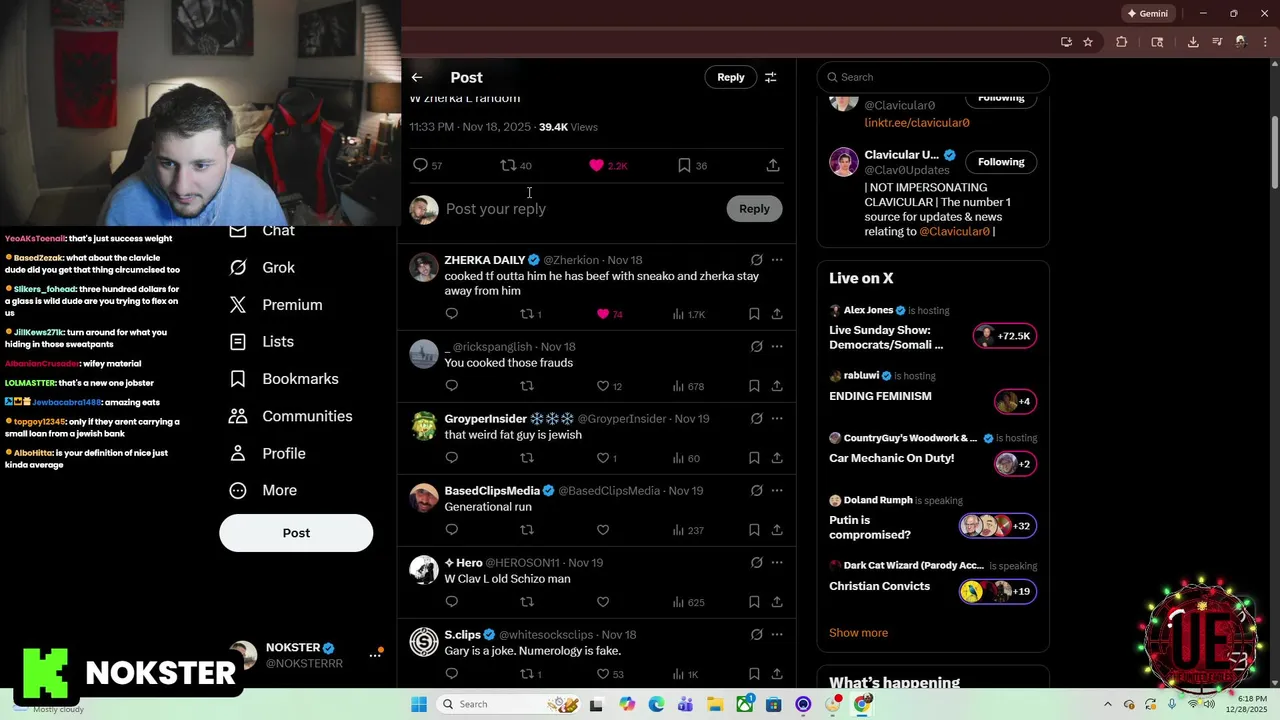Screen dimensions: 1280x720
Task: Open more options on Hero reply
Action: tap(777, 563)
